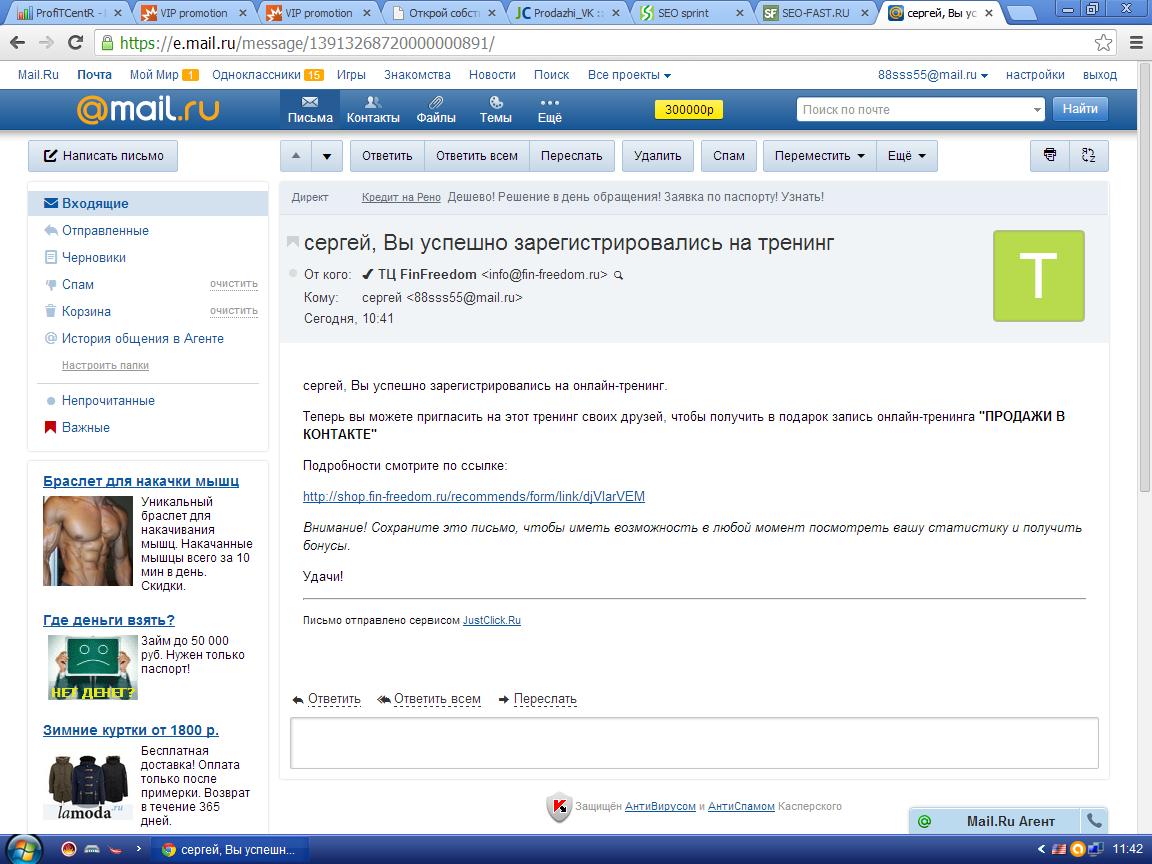Open the Входящие folder

pyautogui.click(x=148, y=204)
